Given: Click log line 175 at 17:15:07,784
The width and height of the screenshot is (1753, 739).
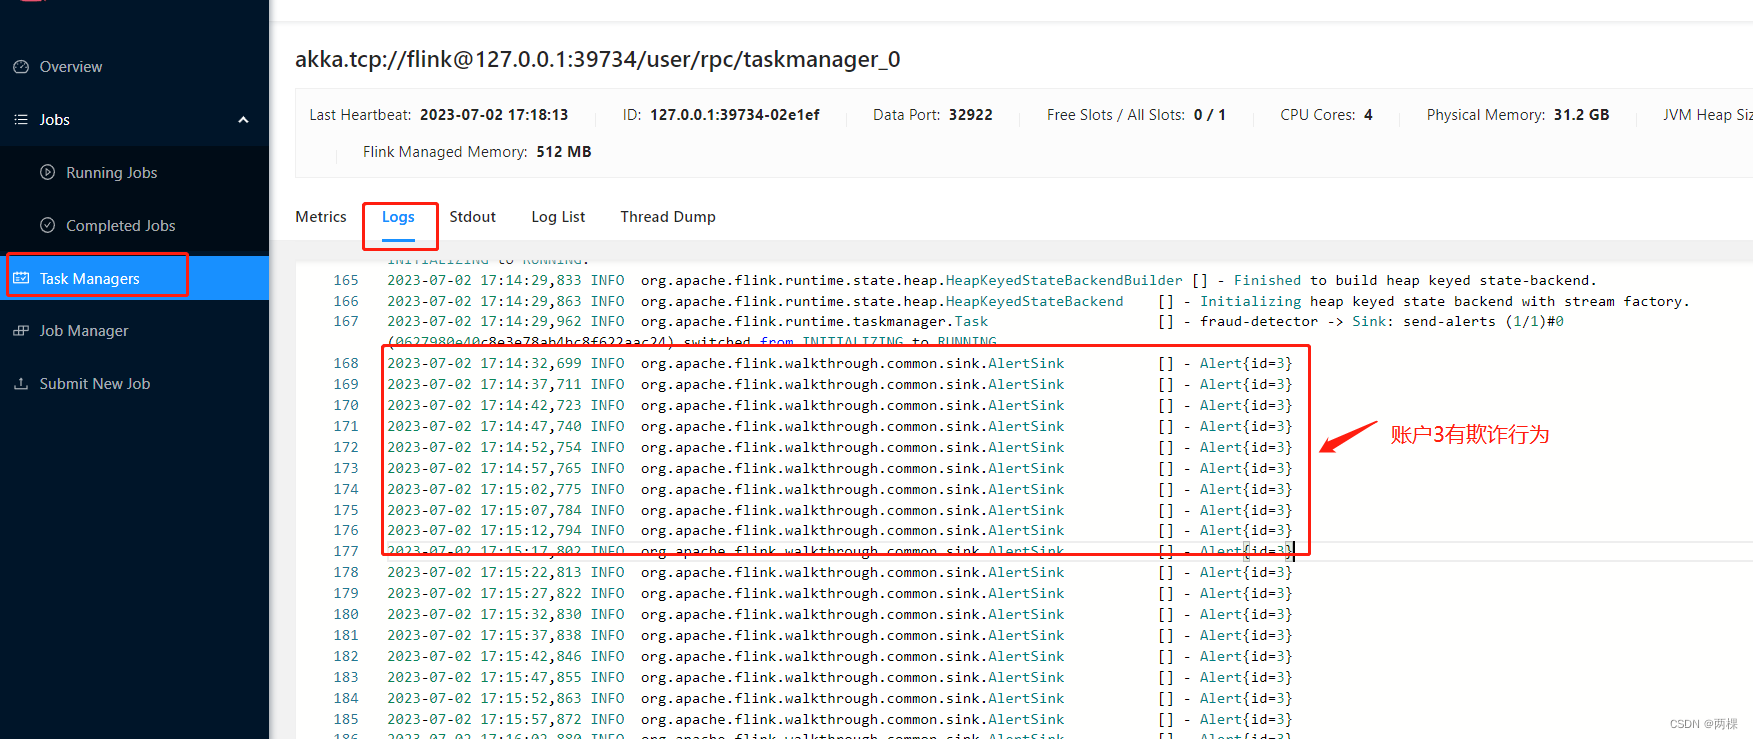Looking at the screenshot, I should (x=840, y=511).
